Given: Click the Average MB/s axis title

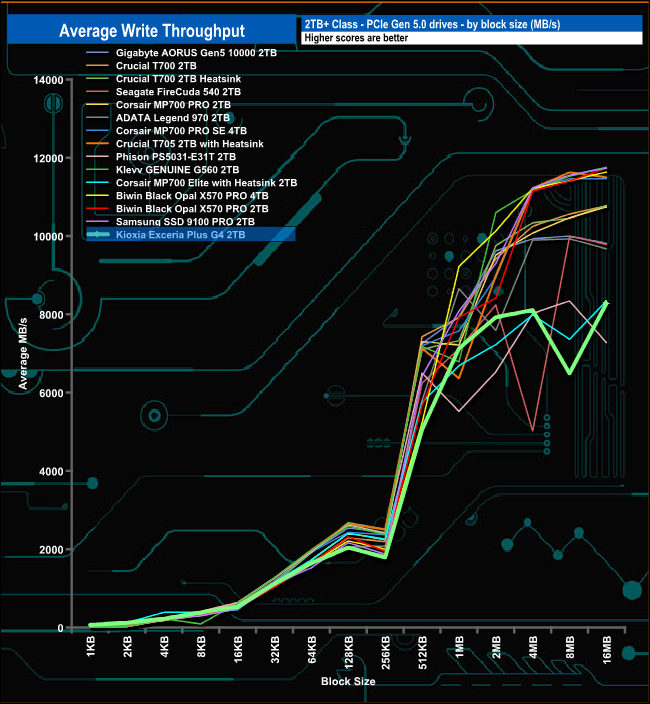Looking at the screenshot, I should 23,353.
